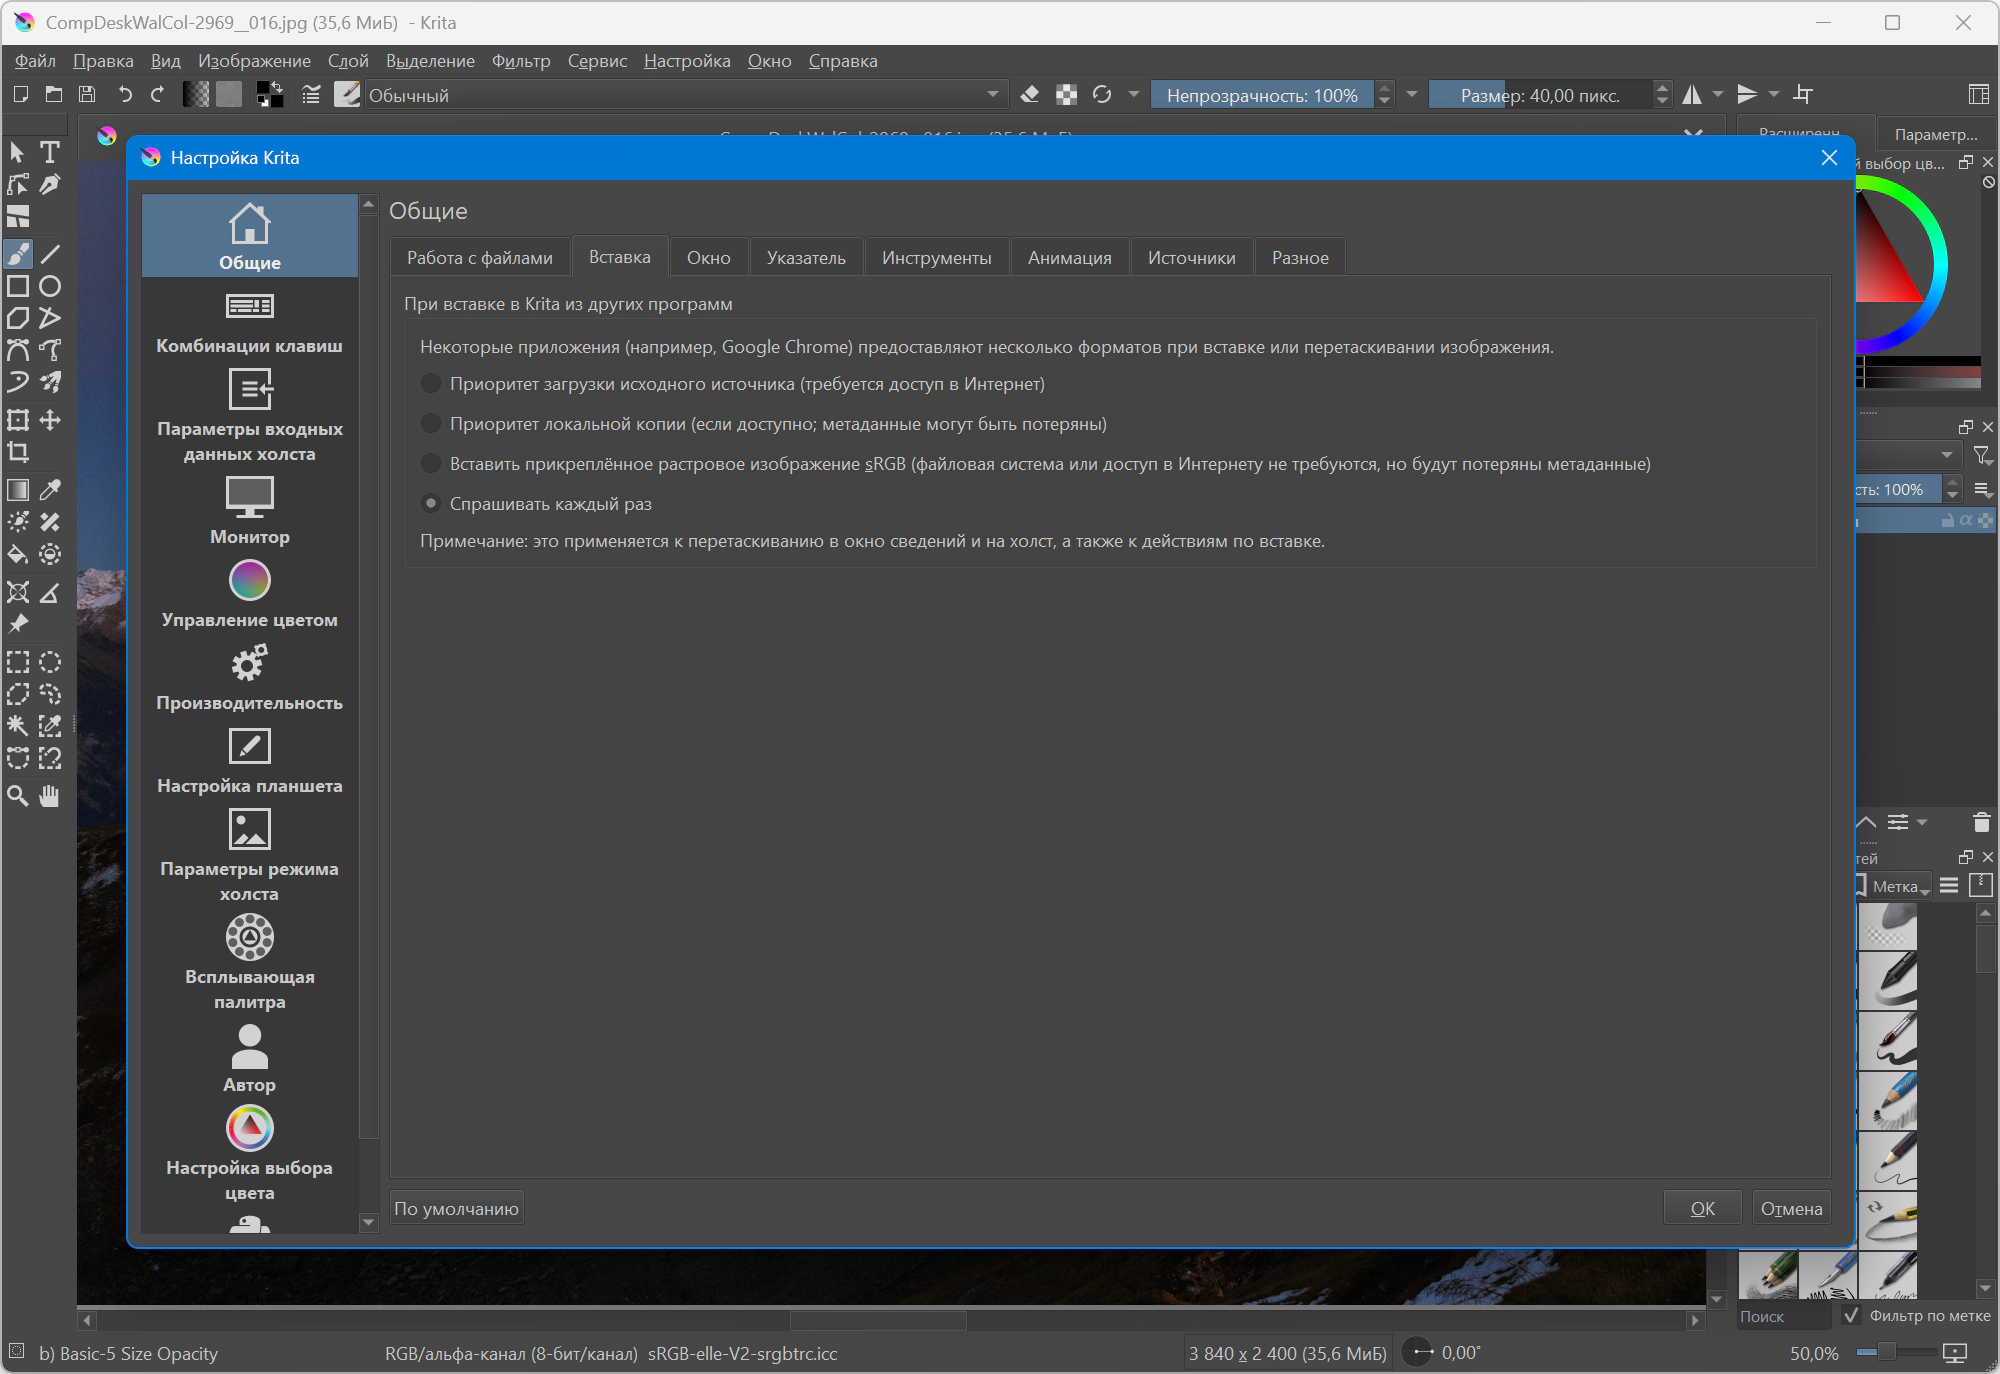This screenshot has height=1374, width=2000.
Task: Click the Save document icon
Action: click(x=87, y=94)
